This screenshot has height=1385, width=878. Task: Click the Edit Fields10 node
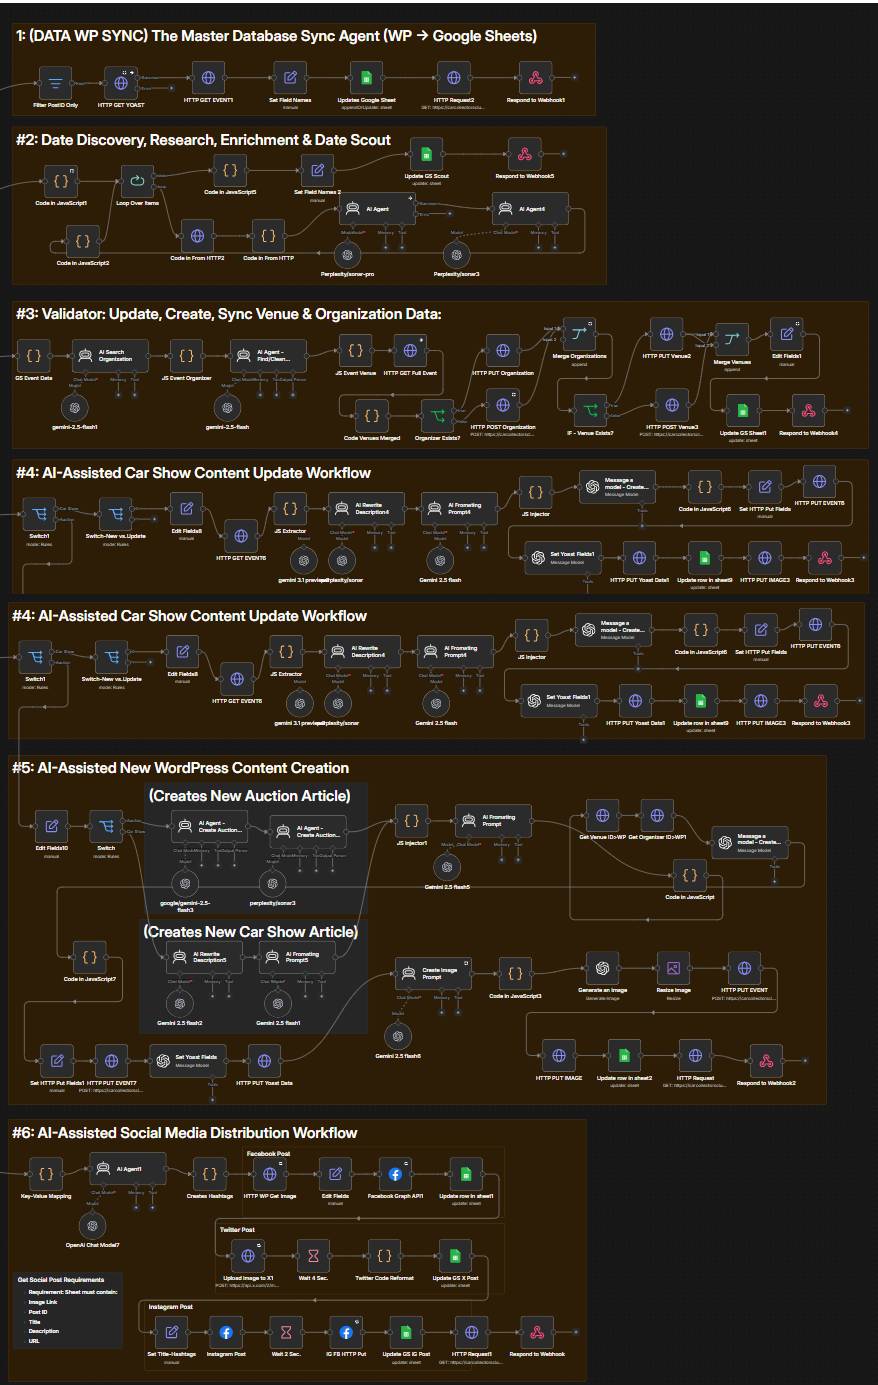click(52, 827)
